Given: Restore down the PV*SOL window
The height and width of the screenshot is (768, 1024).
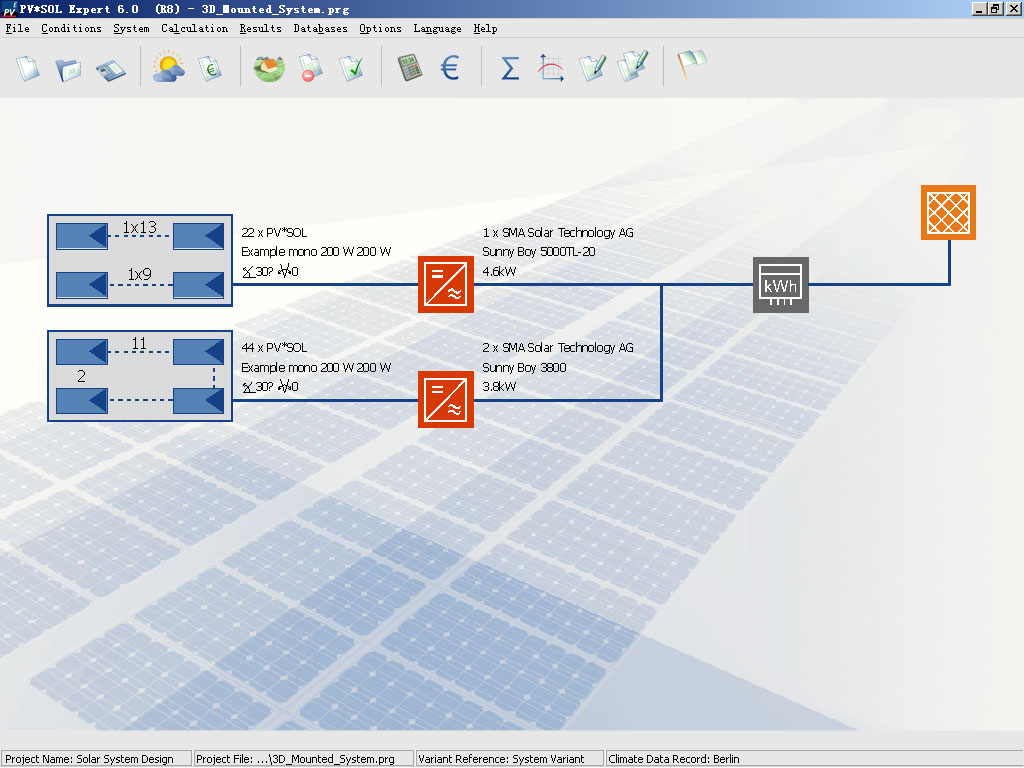Looking at the screenshot, I should tap(995, 8).
